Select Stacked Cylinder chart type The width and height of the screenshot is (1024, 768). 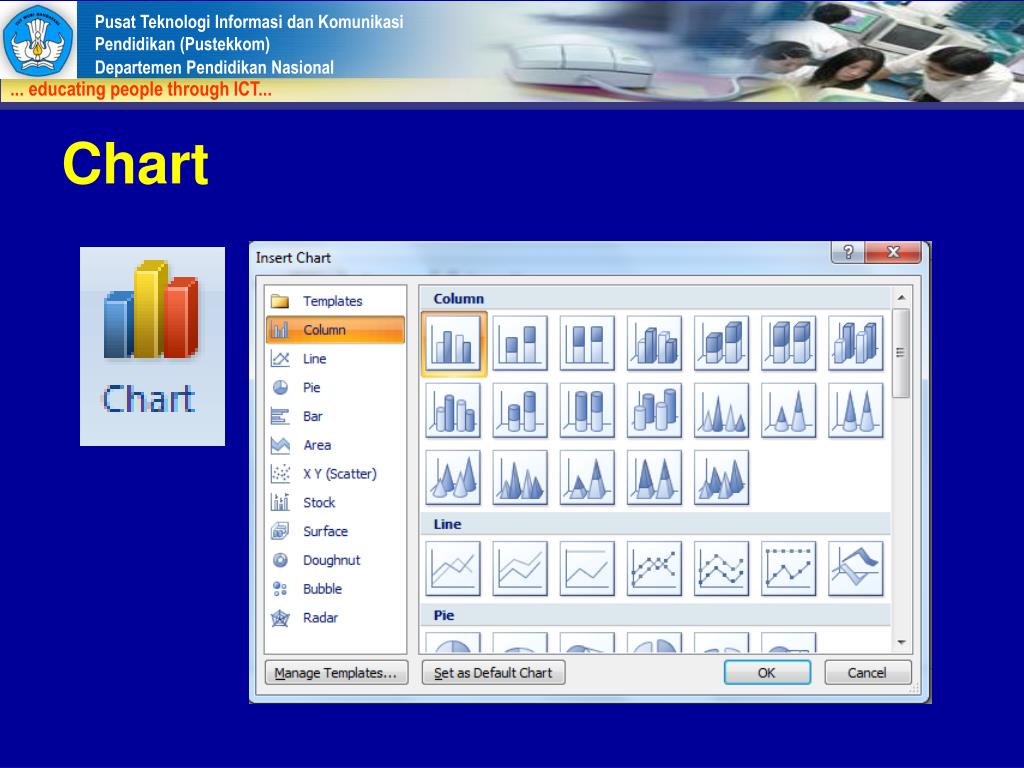click(520, 411)
